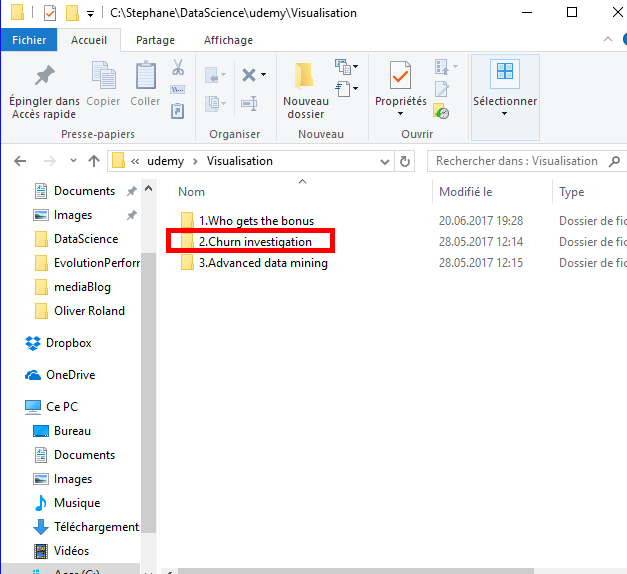This screenshot has height=574, width=627.
Task: Open the Fichier menu
Action: tap(29, 40)
